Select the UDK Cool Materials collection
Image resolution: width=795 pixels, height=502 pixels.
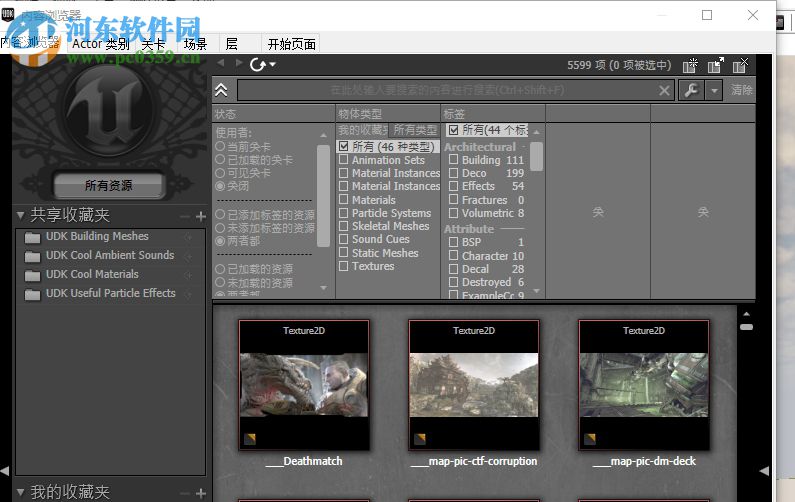pos(92,274)
